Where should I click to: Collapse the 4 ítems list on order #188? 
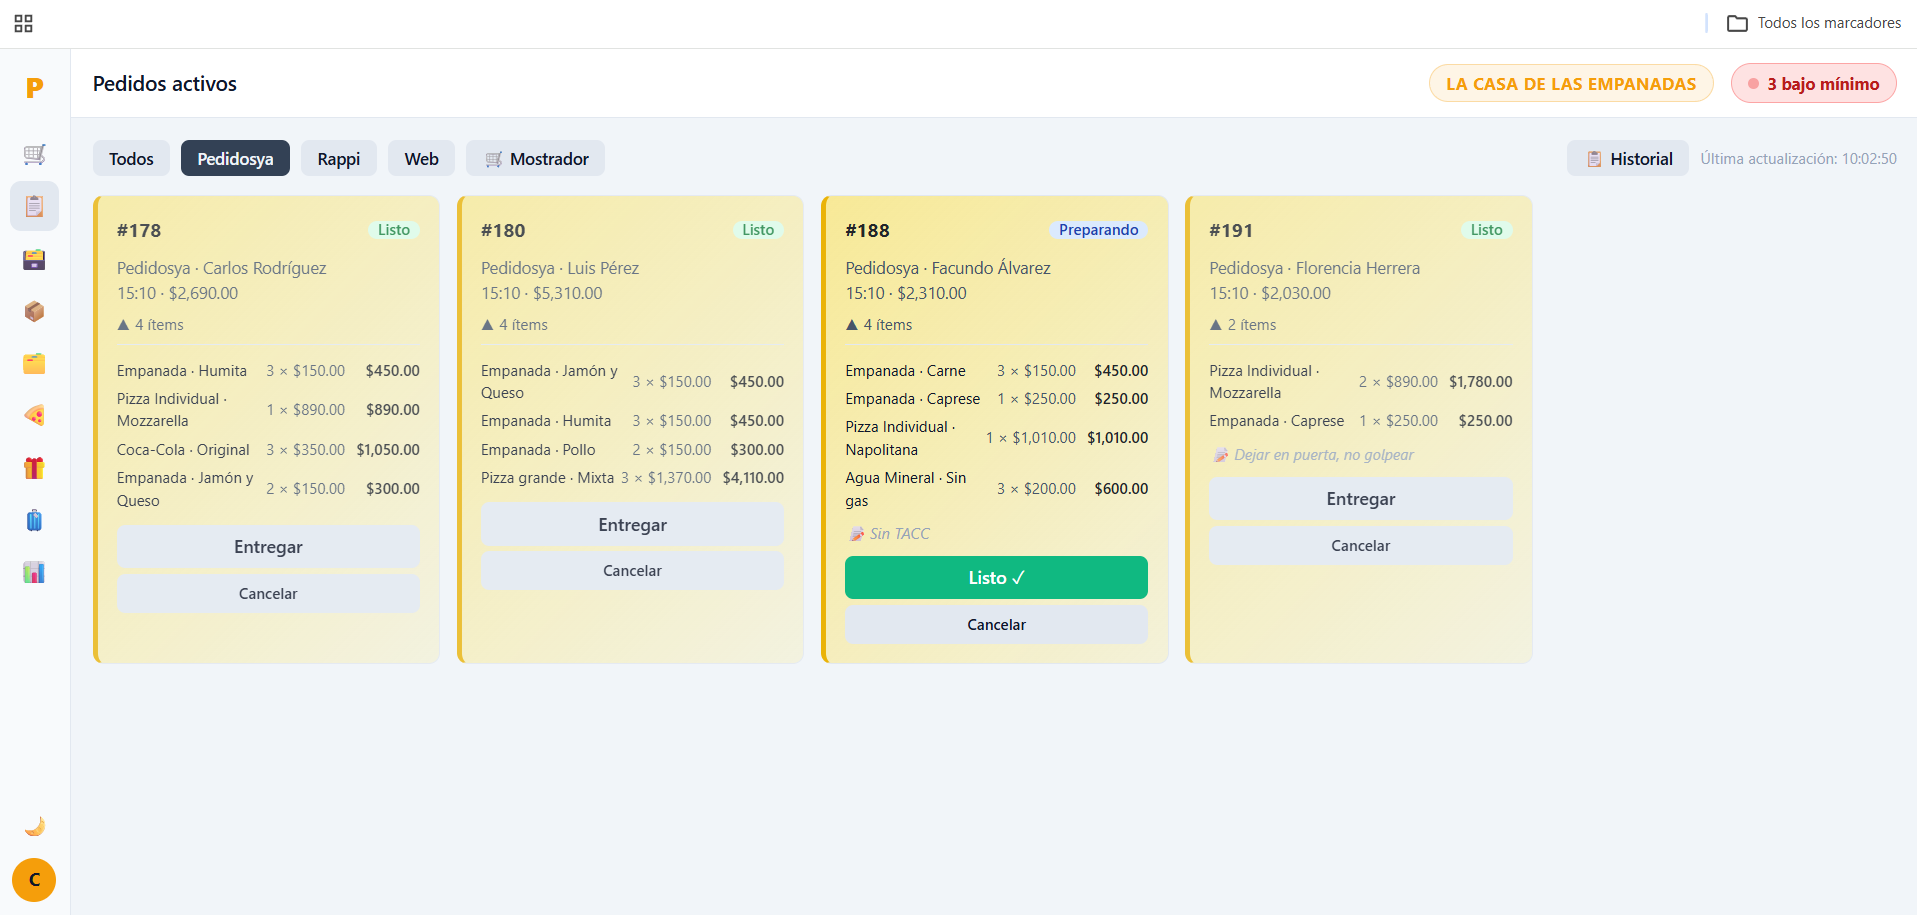click(x=879, y=325)
